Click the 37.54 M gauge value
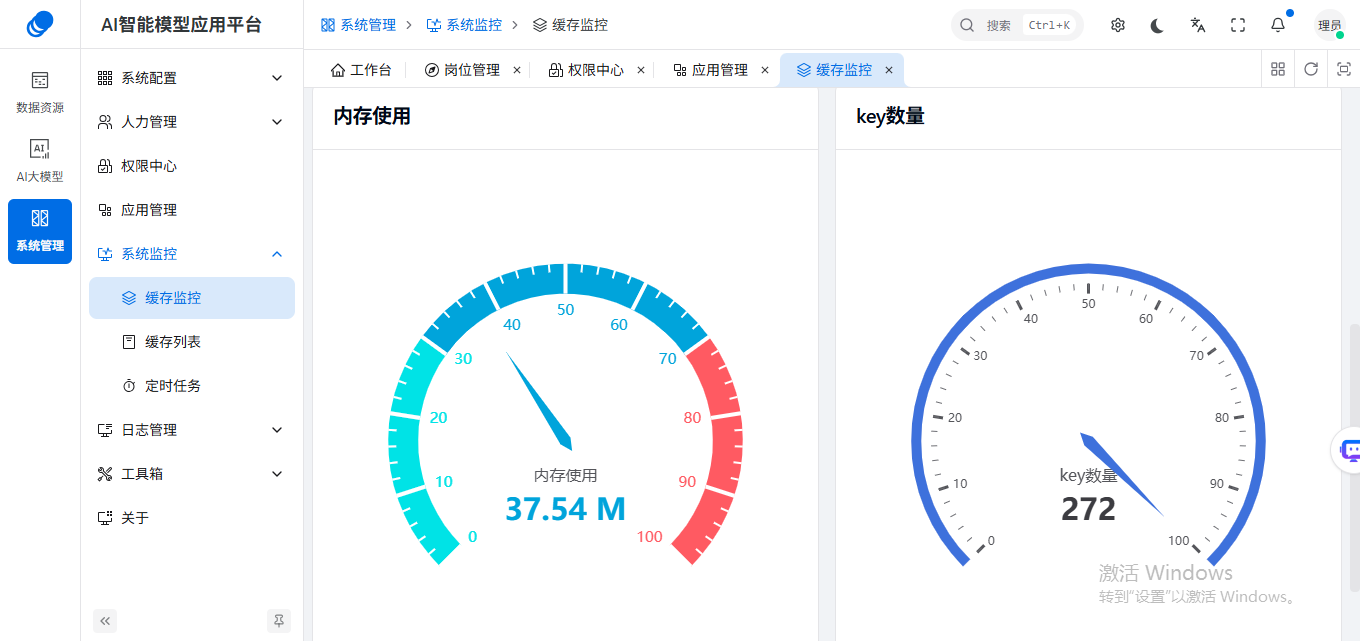Viewport: 1360px width, 641px height. pyautogui.click(x=565, y=509)
